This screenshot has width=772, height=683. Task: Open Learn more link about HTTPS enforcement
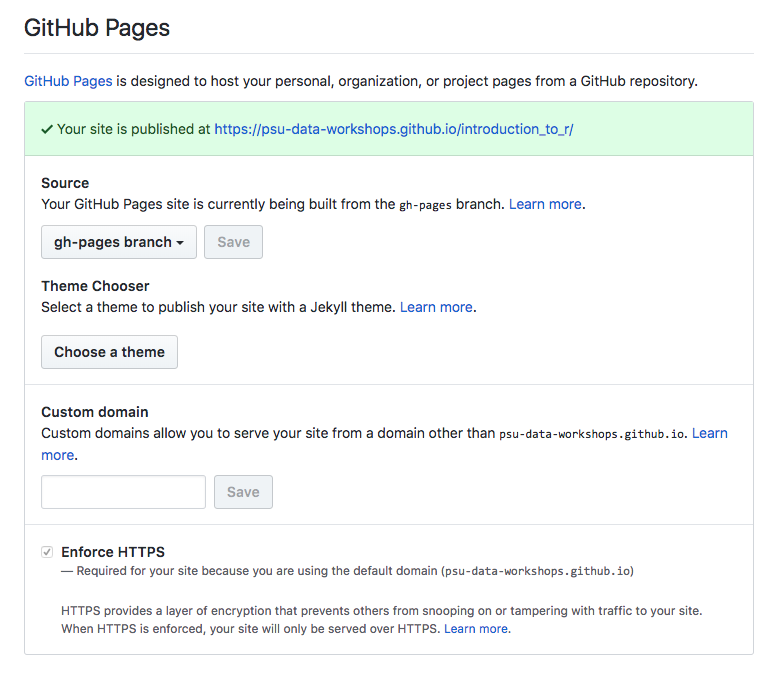(x=476, y=629)
